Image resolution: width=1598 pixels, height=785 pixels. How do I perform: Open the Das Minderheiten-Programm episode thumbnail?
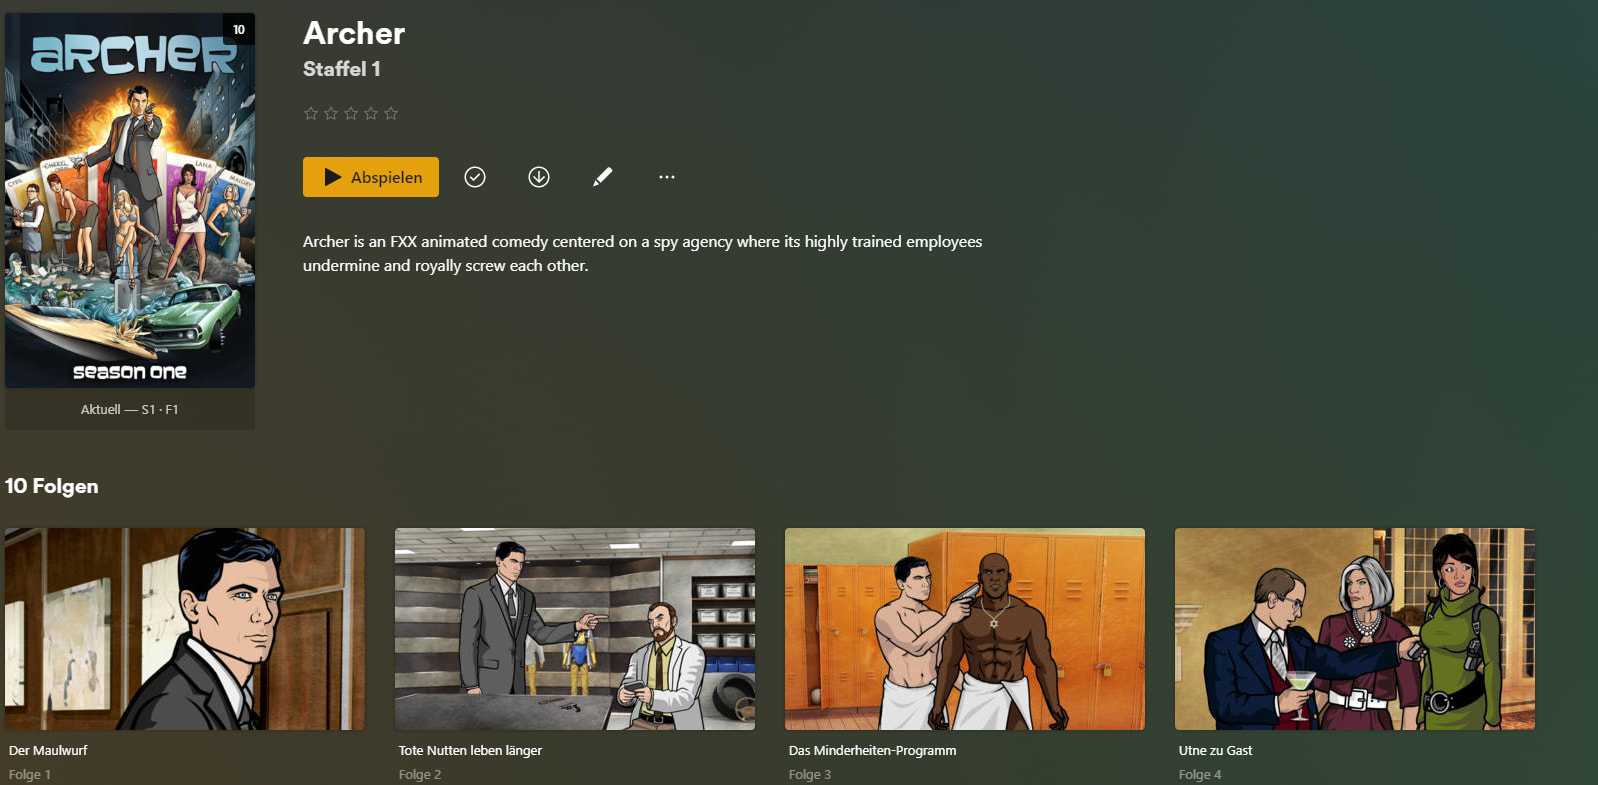(x=965, y=629)
